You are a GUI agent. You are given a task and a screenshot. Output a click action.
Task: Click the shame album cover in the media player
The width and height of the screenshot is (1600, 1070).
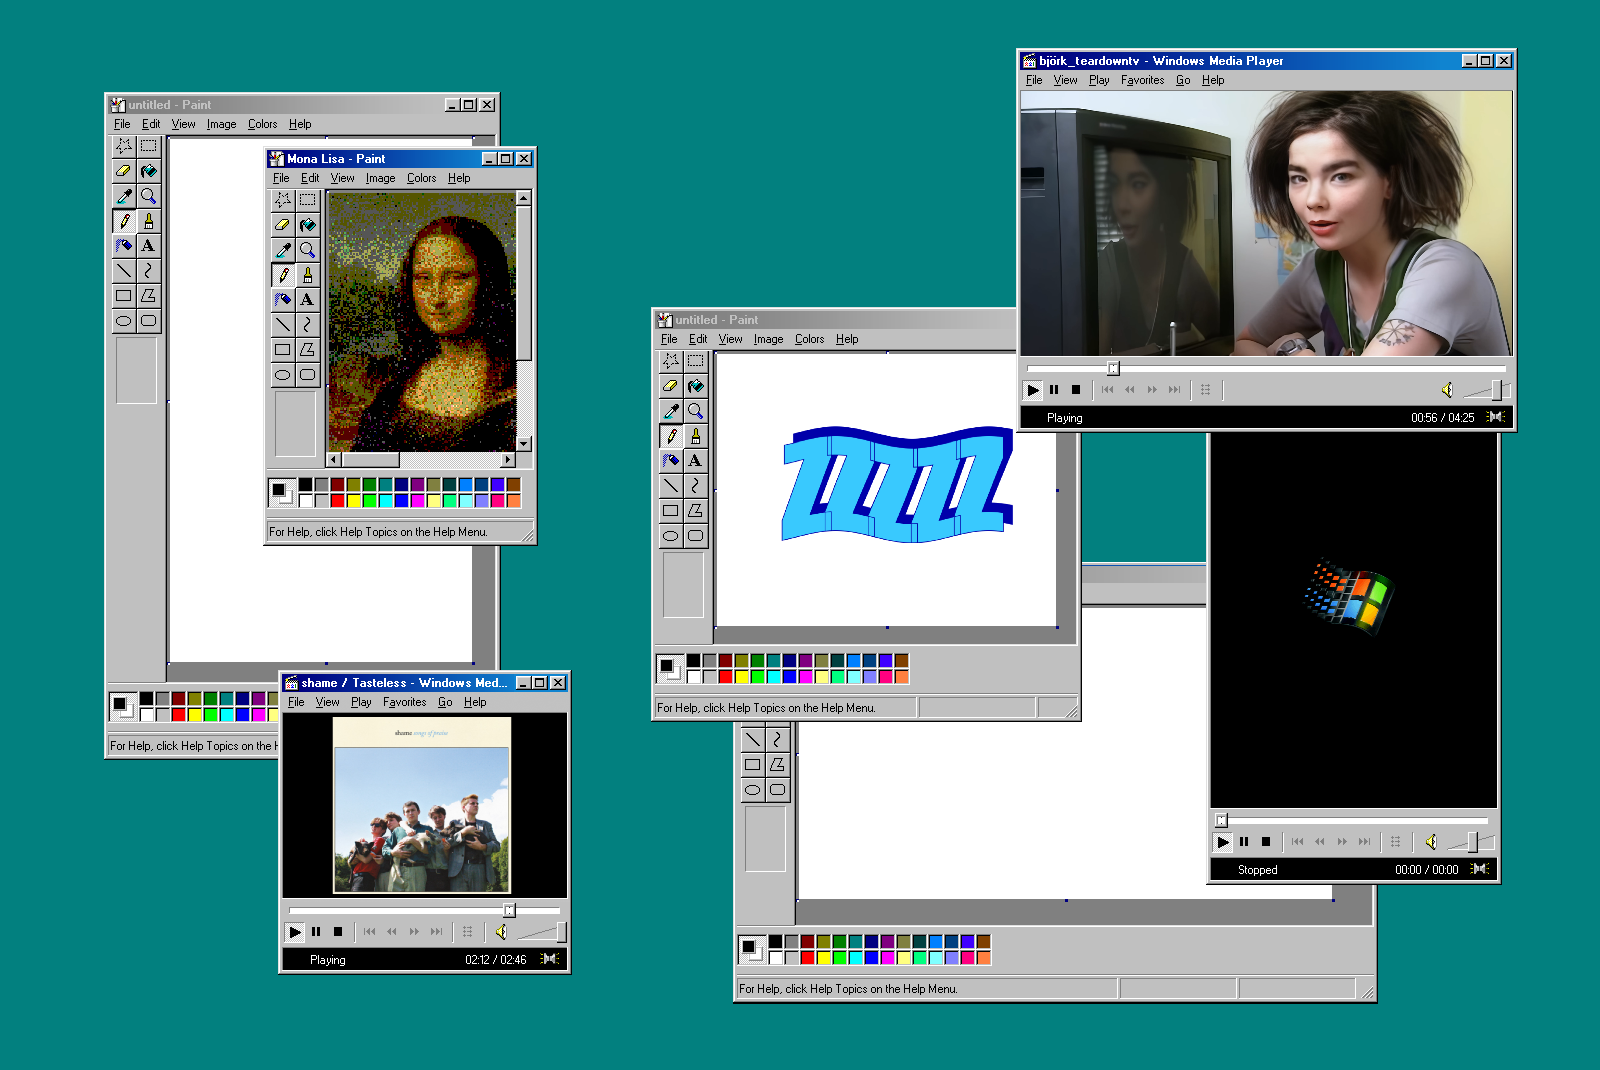[x=422, y=805]
